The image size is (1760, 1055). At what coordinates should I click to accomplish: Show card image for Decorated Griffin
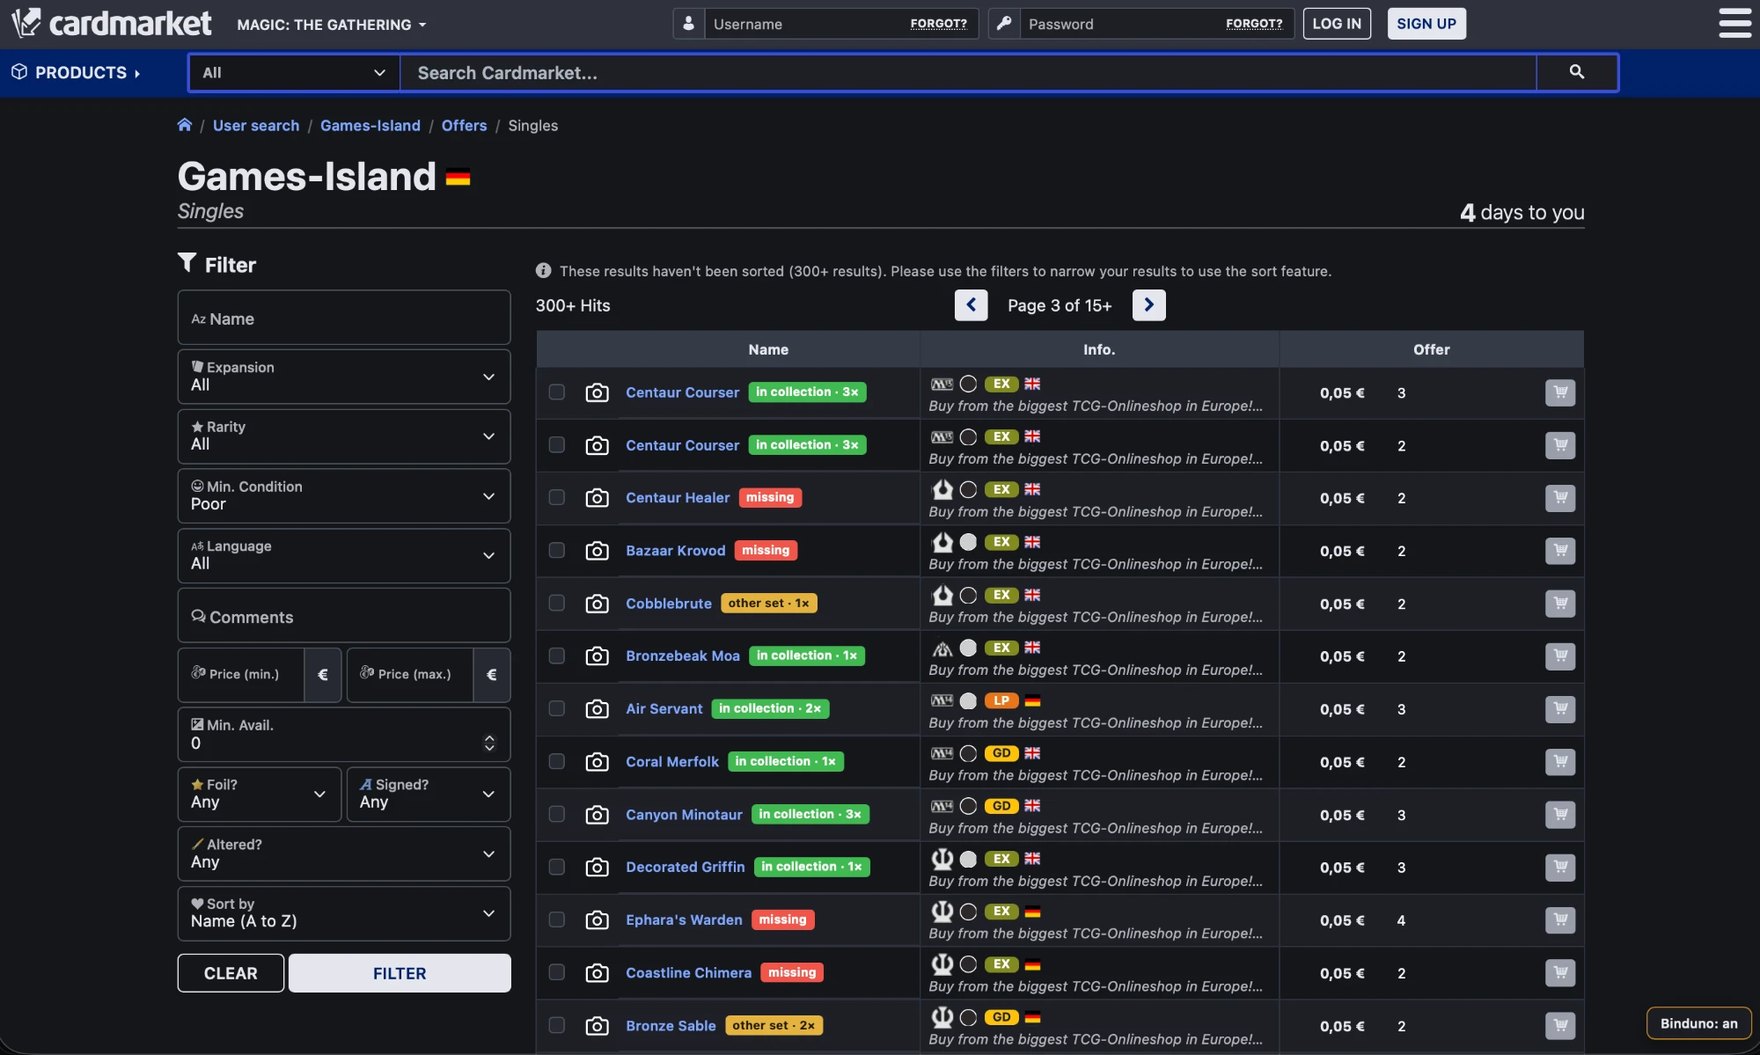[597, 867]
